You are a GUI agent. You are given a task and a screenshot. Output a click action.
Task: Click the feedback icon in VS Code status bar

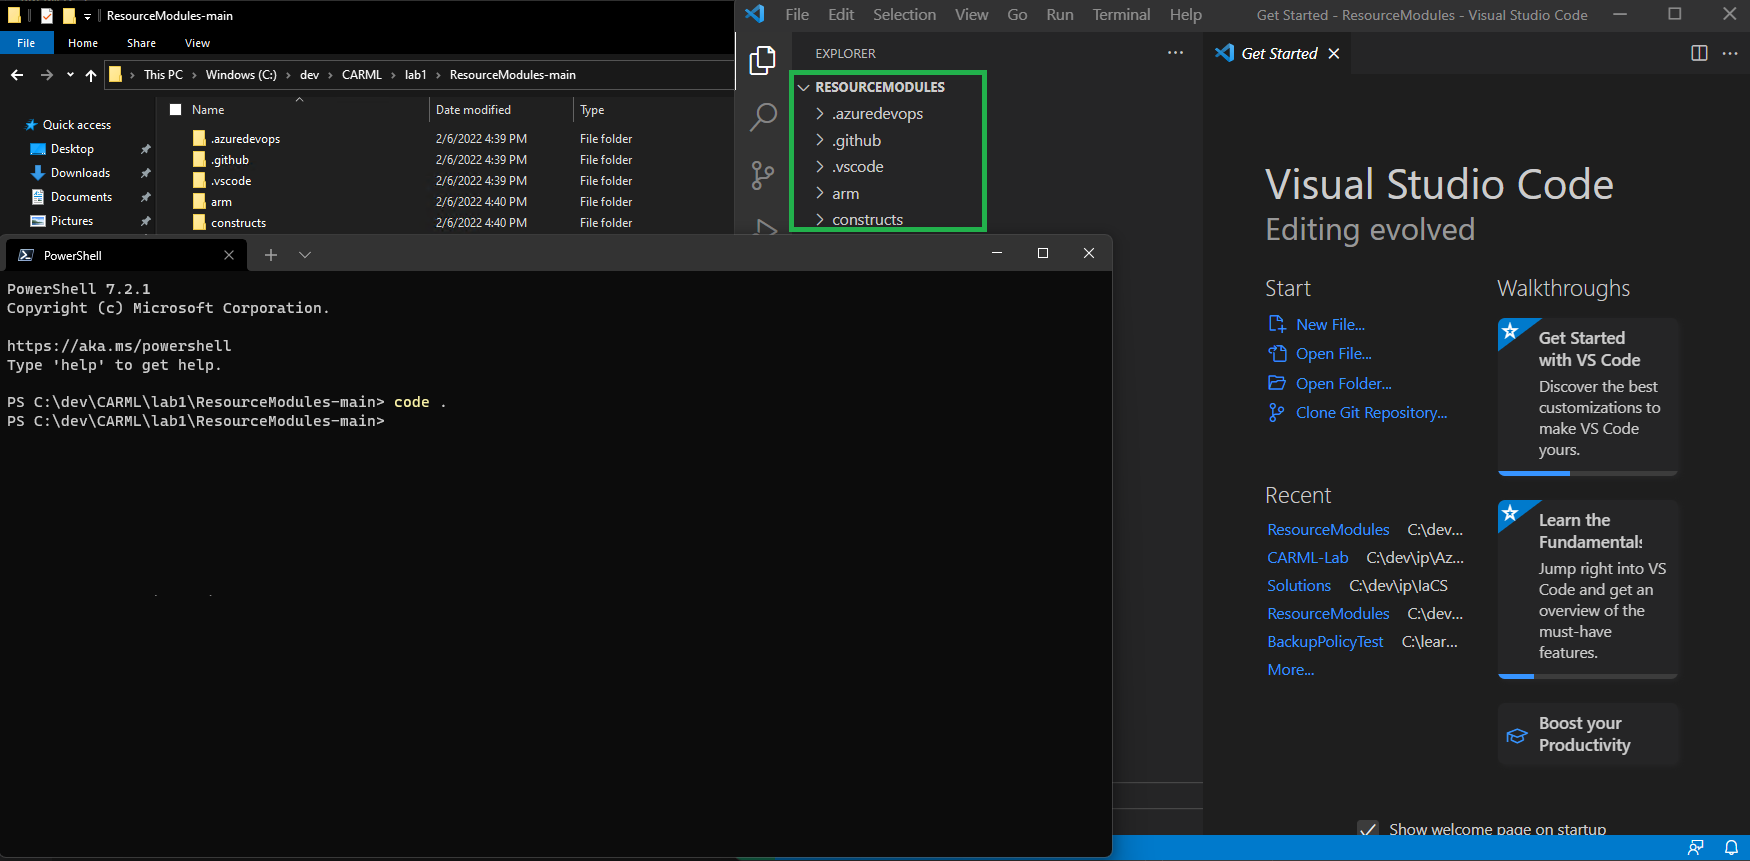click(x=1696, y=848)
